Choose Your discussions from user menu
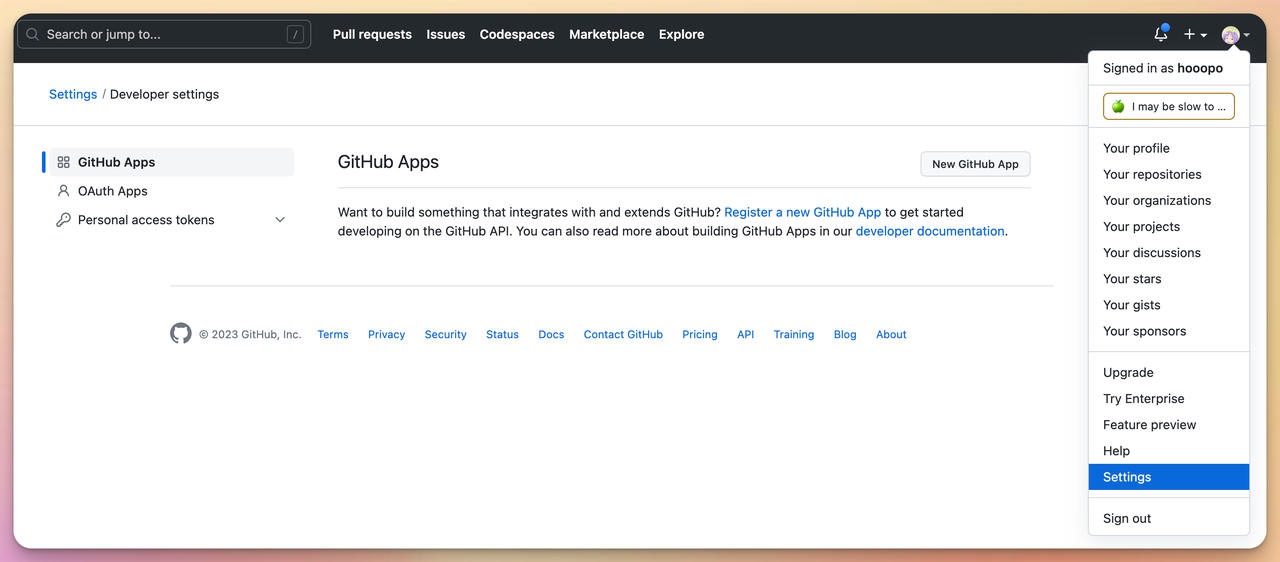The image size is (1280, 562). pos(1169,253)
